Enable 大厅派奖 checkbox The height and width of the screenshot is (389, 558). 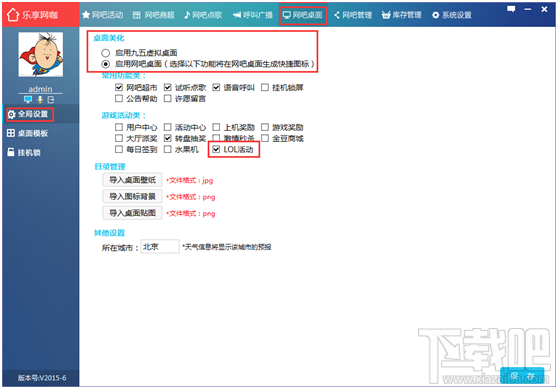point(119,138)
